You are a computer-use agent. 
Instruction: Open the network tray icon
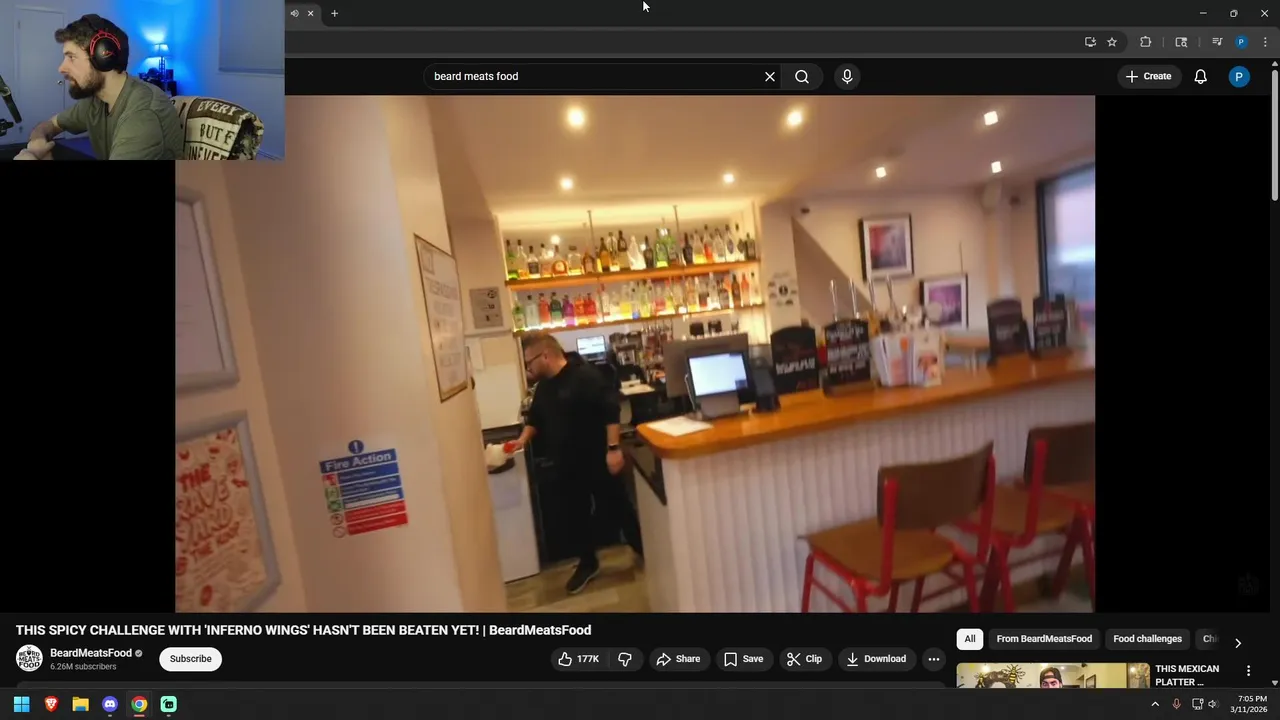(x=1197, y=704)
